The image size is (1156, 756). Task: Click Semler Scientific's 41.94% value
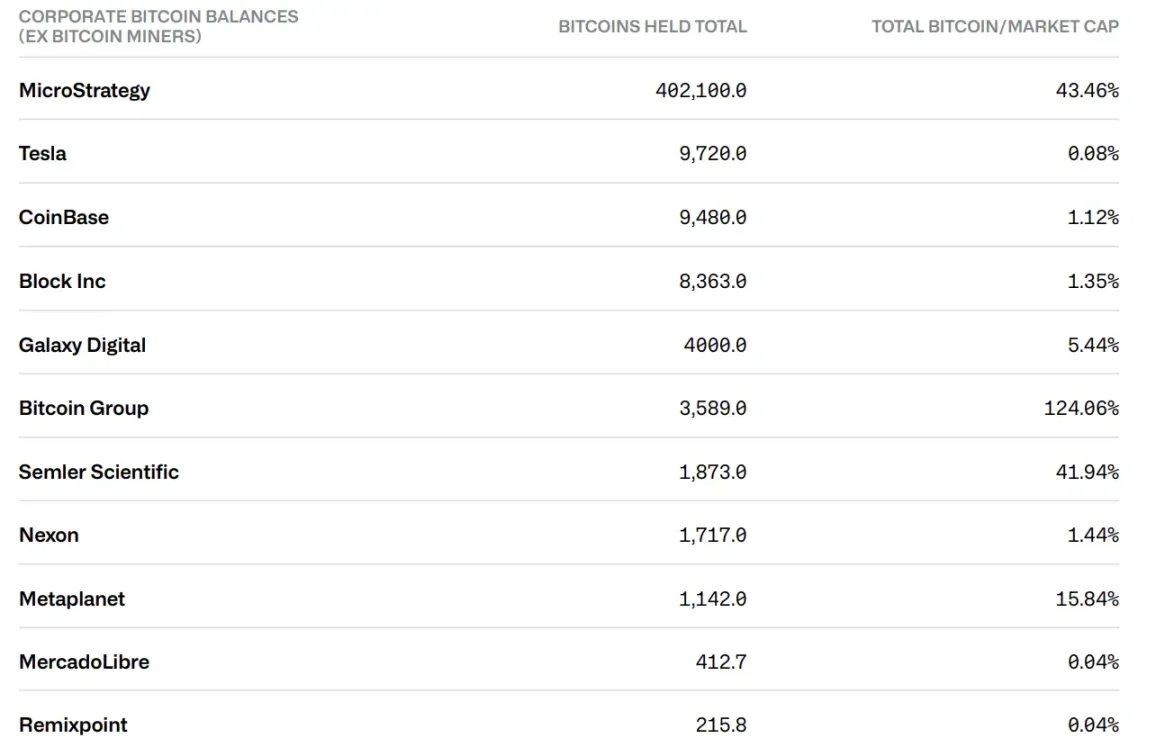pos(1087,472)
